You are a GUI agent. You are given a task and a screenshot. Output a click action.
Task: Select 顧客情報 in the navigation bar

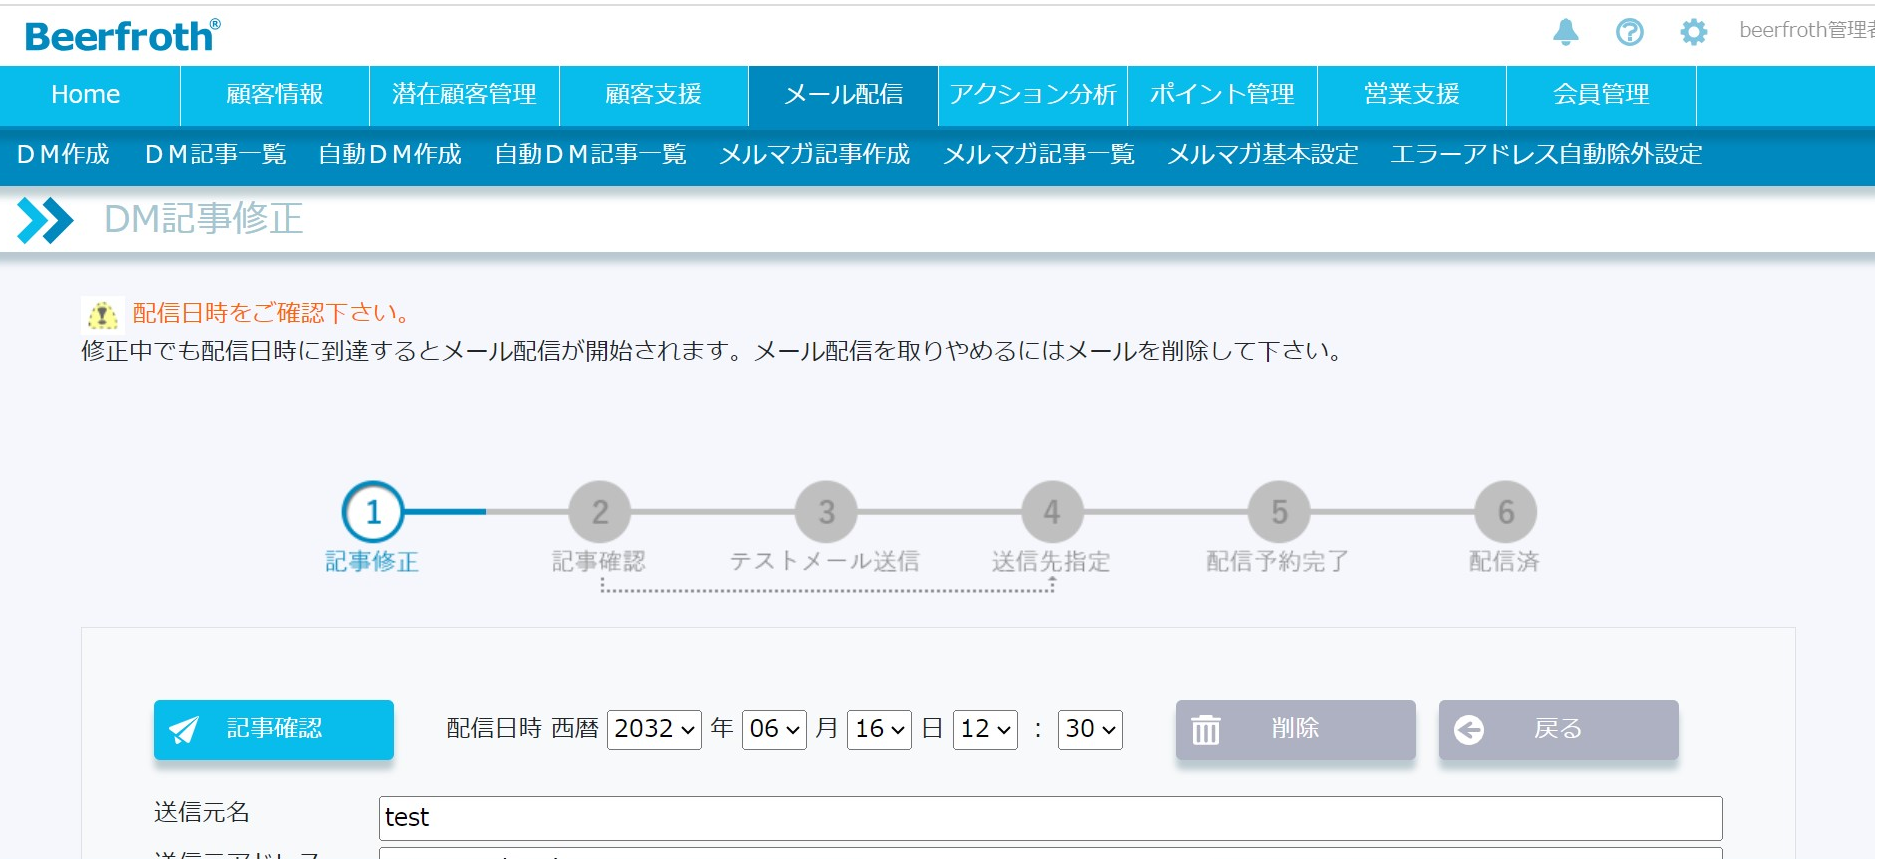[x=275, y=95]
